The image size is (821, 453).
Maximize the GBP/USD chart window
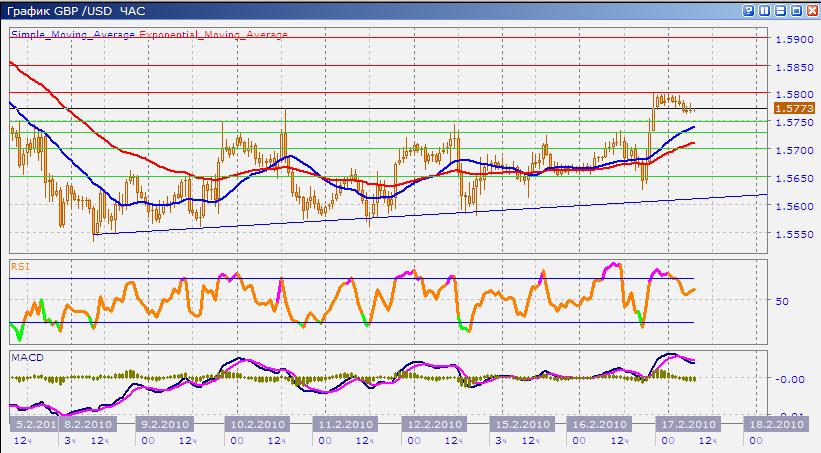coord(796,10)
